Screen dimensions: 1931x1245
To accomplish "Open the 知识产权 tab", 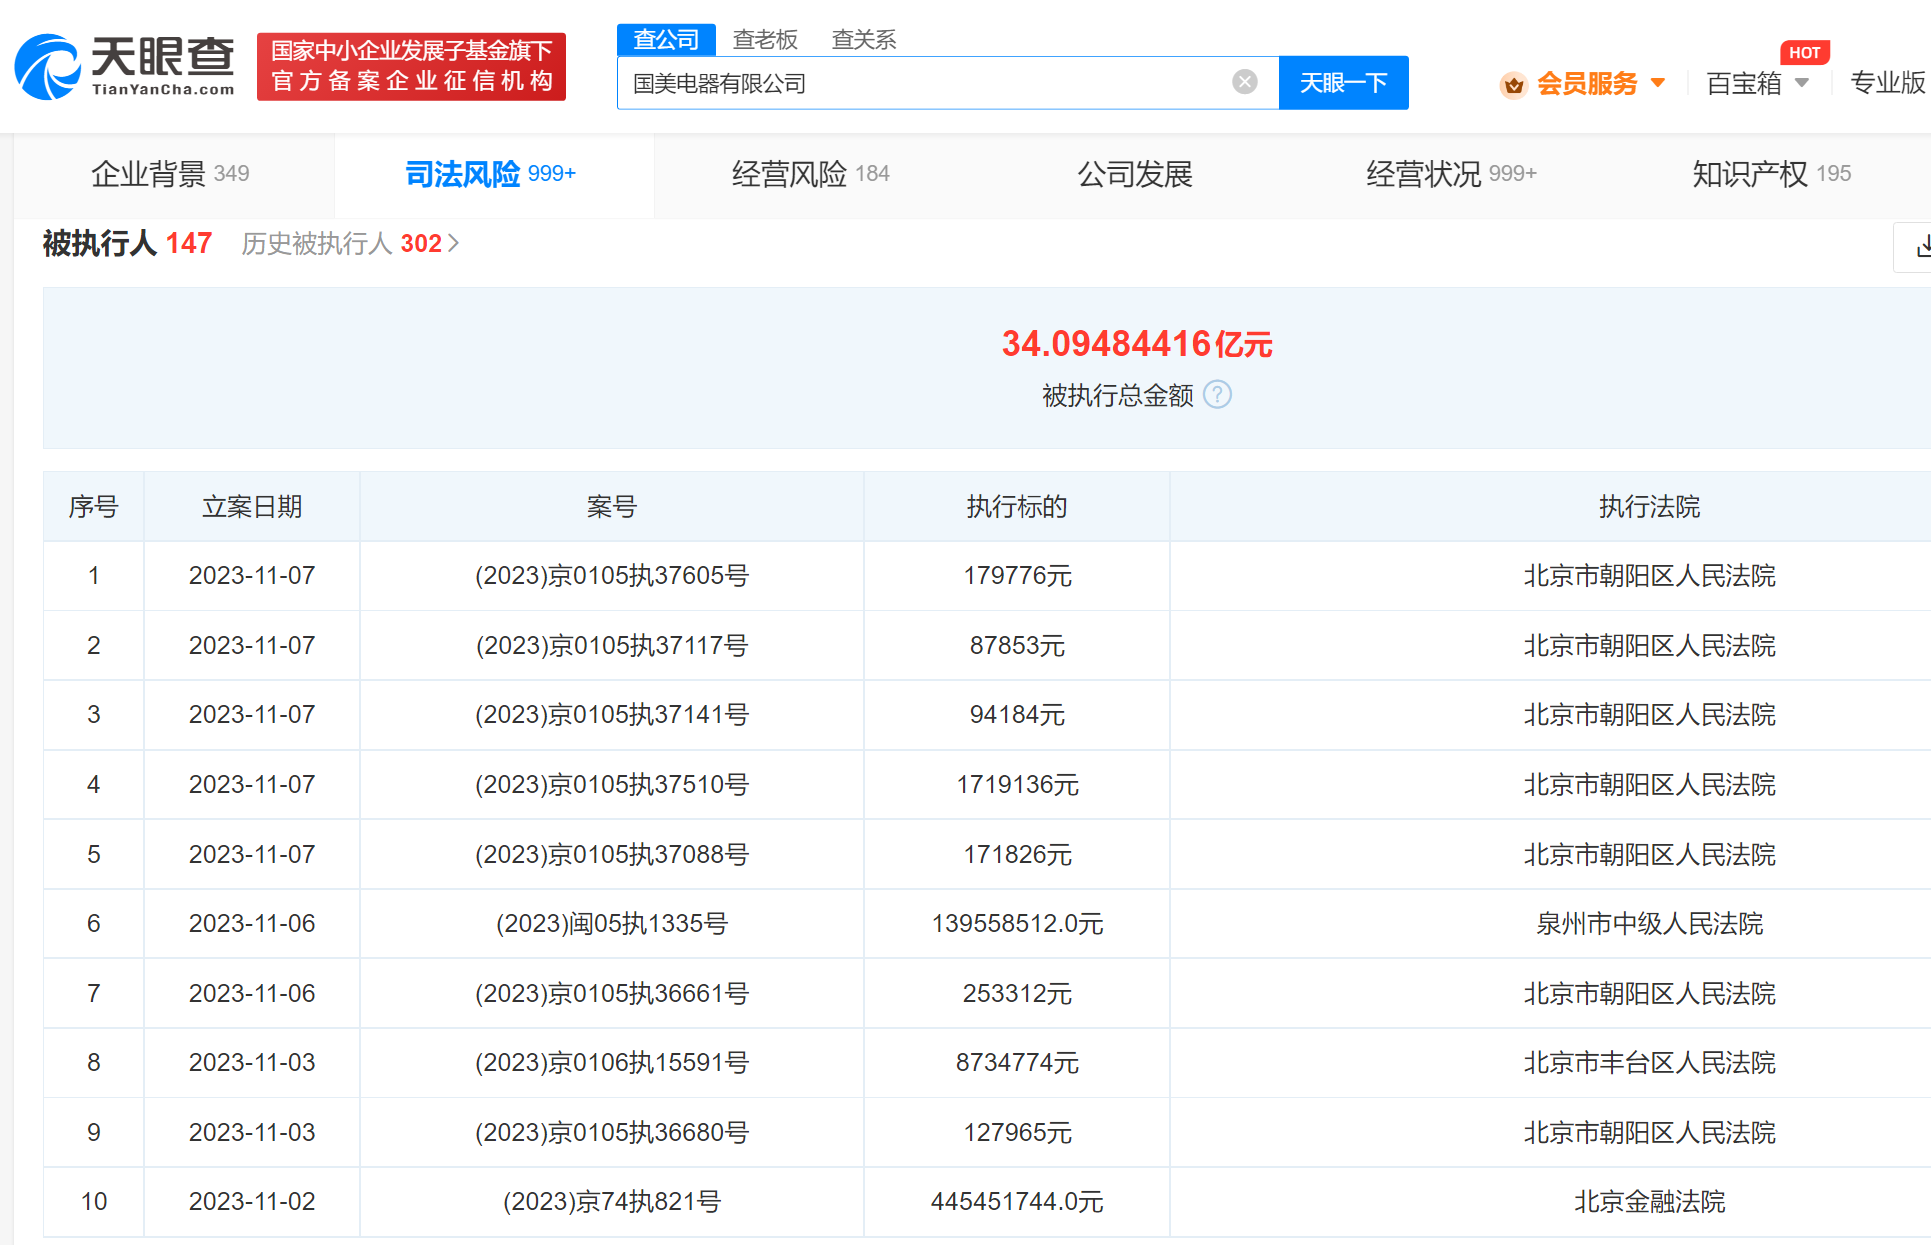I will (x=1770, y=174).
